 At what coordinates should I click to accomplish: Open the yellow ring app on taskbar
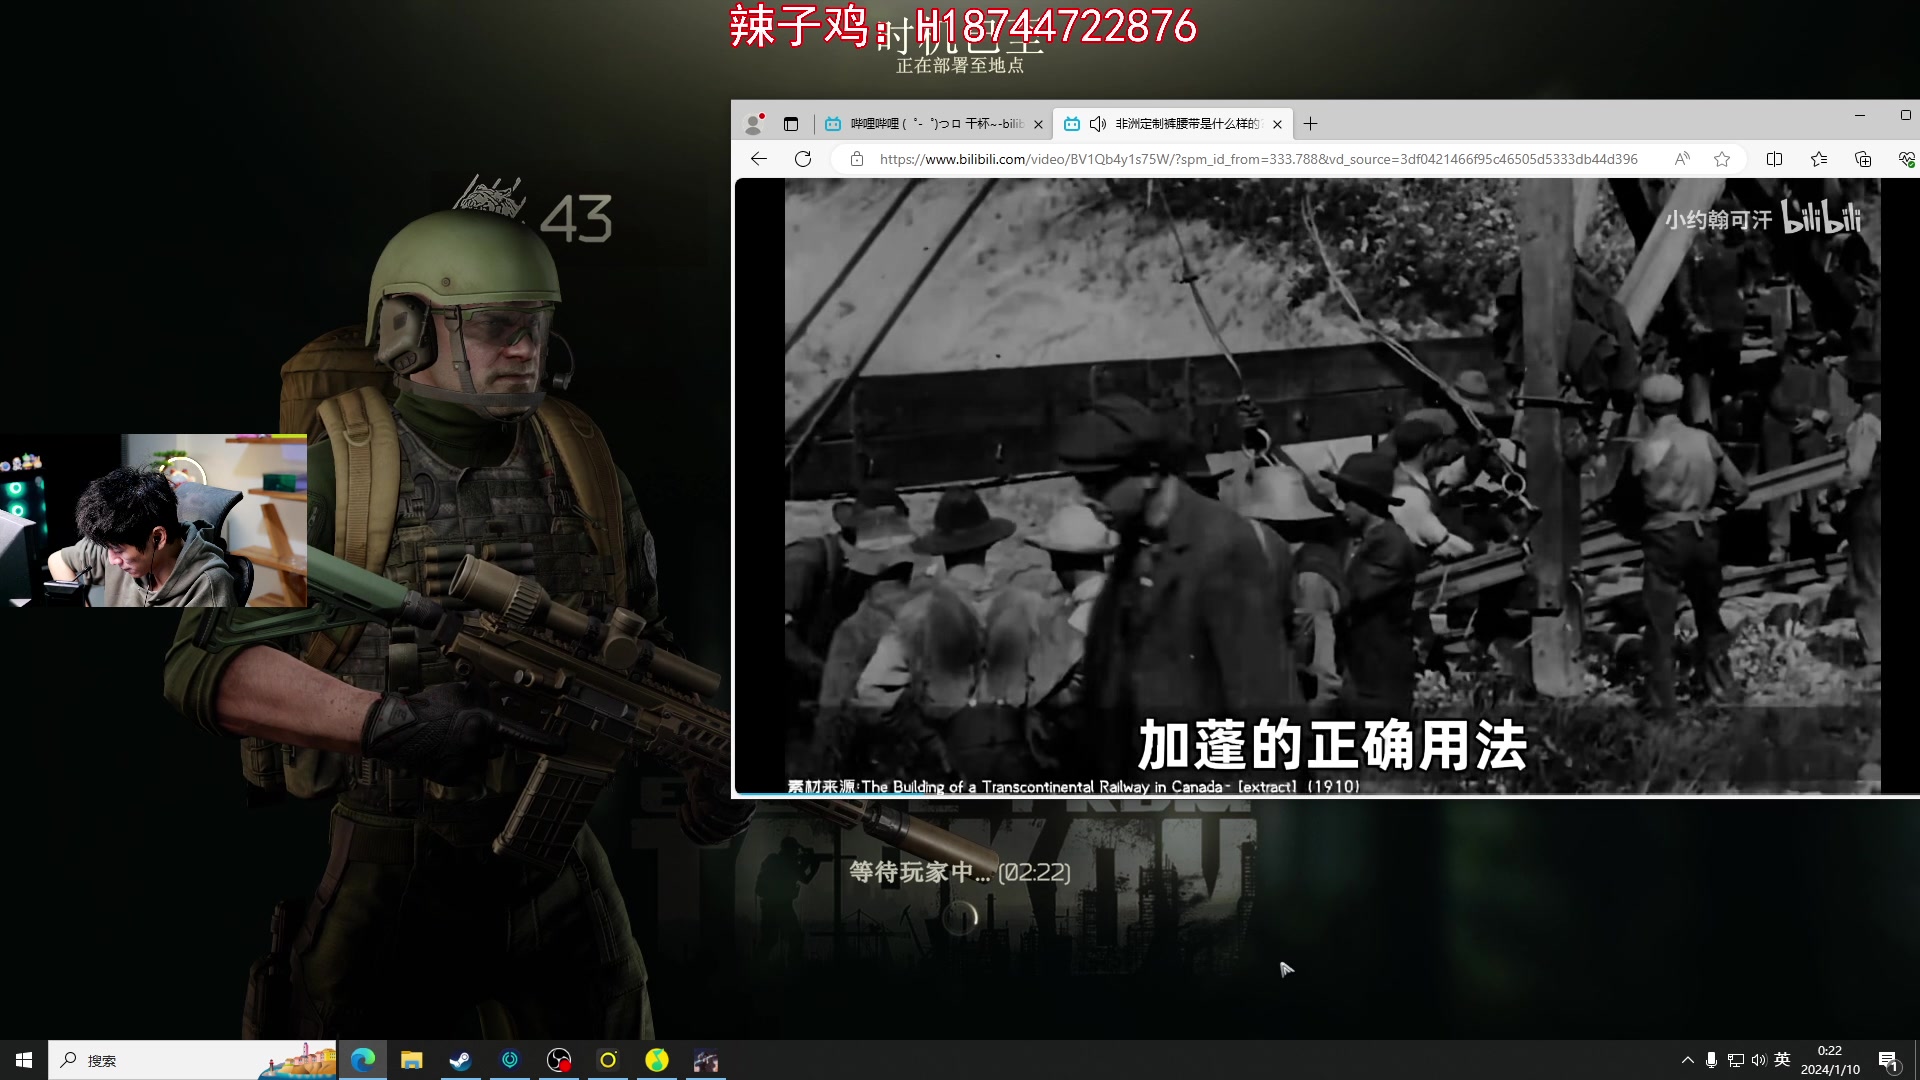(608, 1060)
